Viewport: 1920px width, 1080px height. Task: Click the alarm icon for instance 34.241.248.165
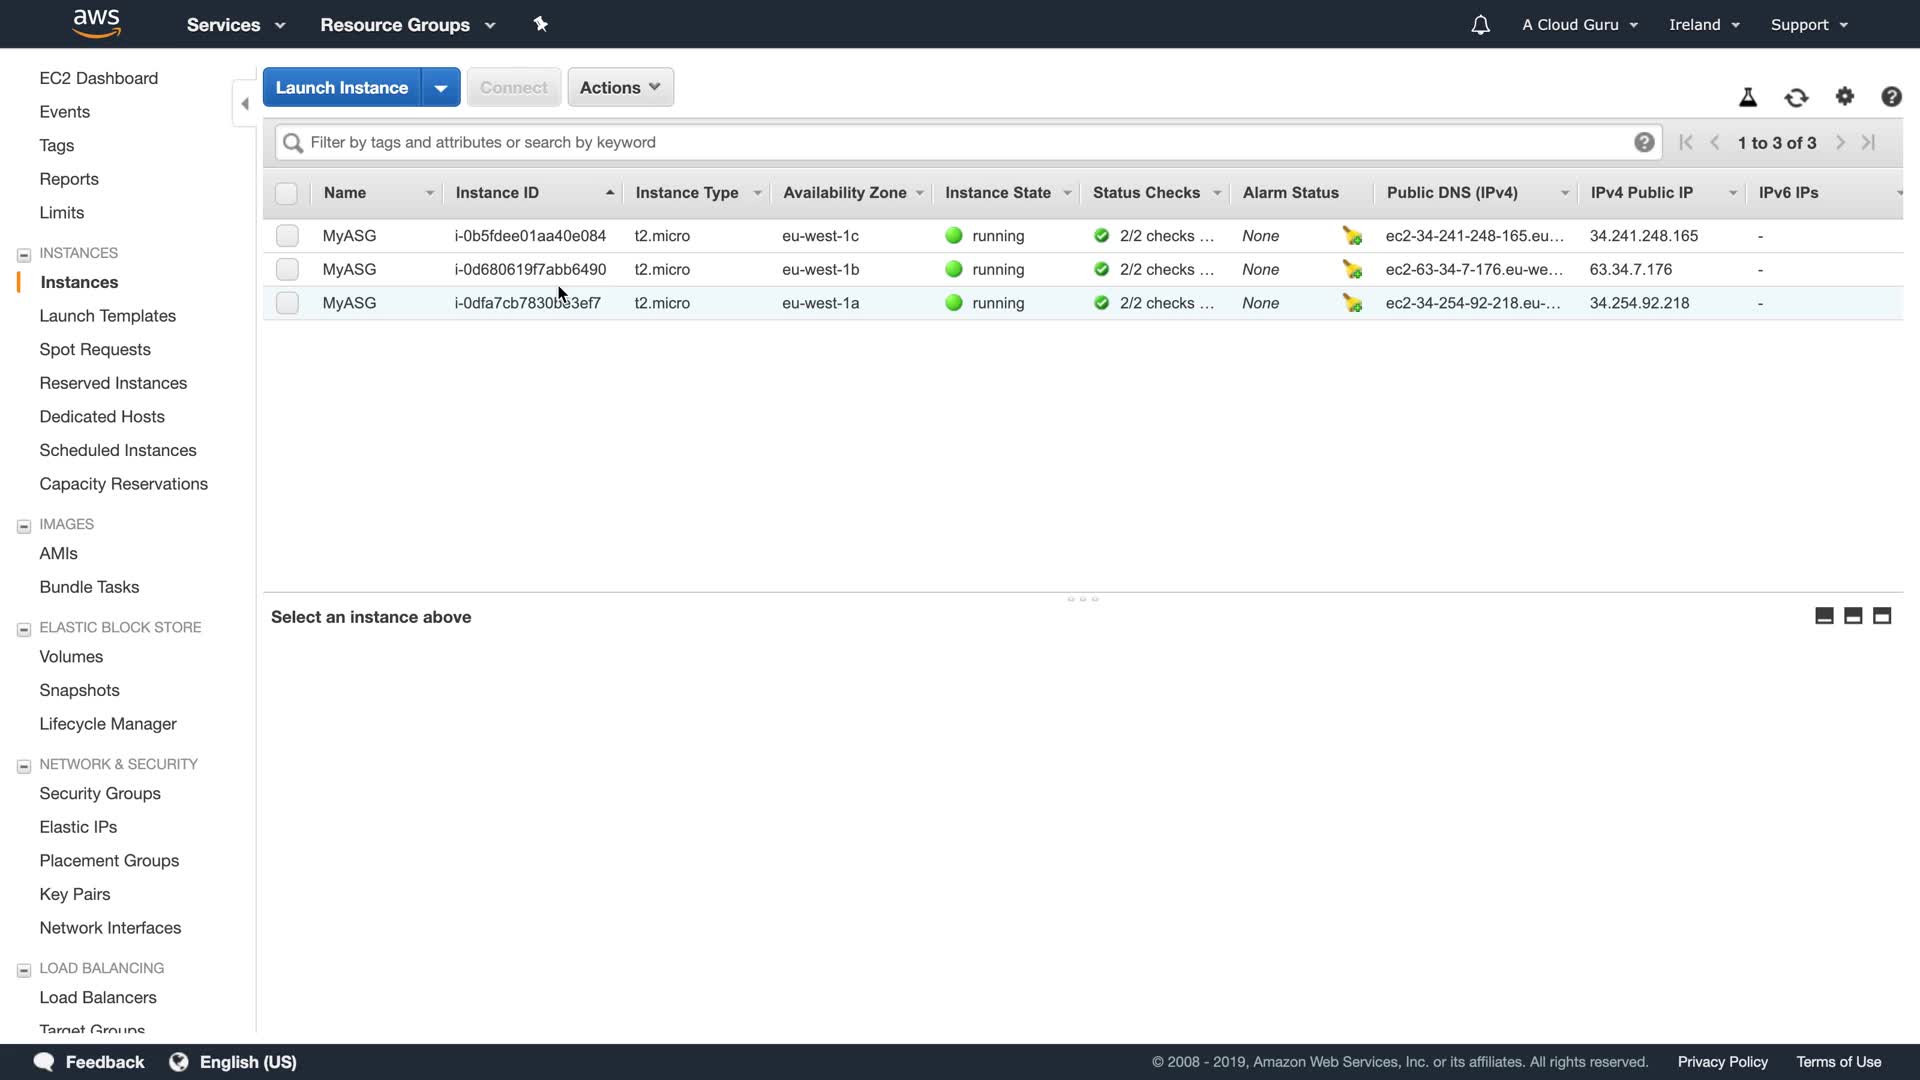pos(1352,236)
